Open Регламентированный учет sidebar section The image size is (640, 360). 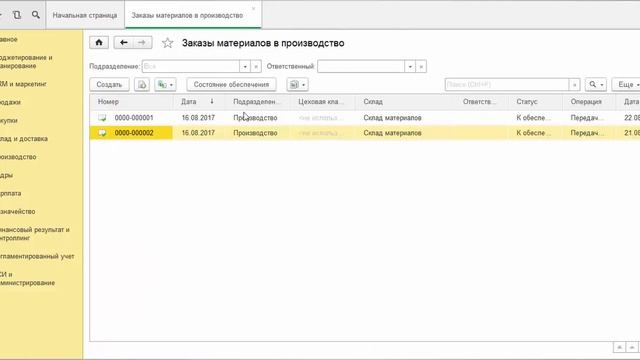pyautogui.click(x=37, y=257)
